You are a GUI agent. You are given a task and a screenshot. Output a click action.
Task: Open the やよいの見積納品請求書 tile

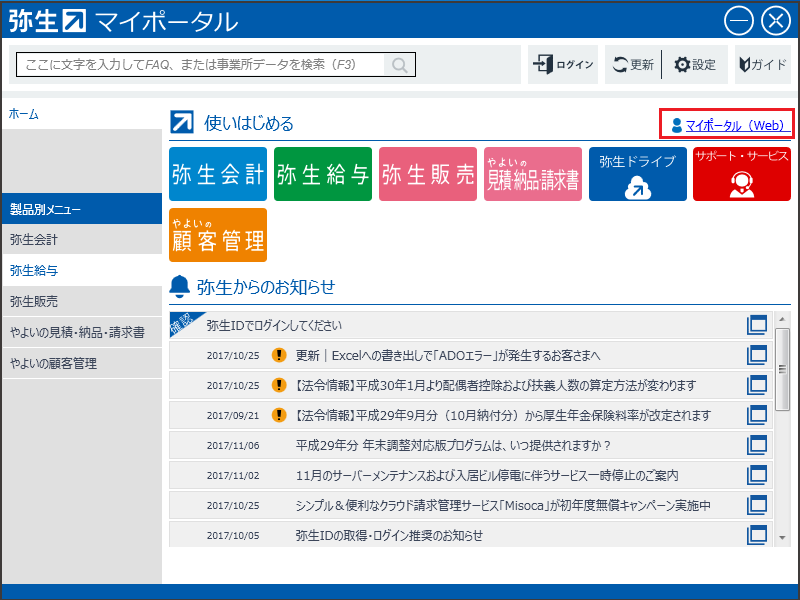point(533,174)
